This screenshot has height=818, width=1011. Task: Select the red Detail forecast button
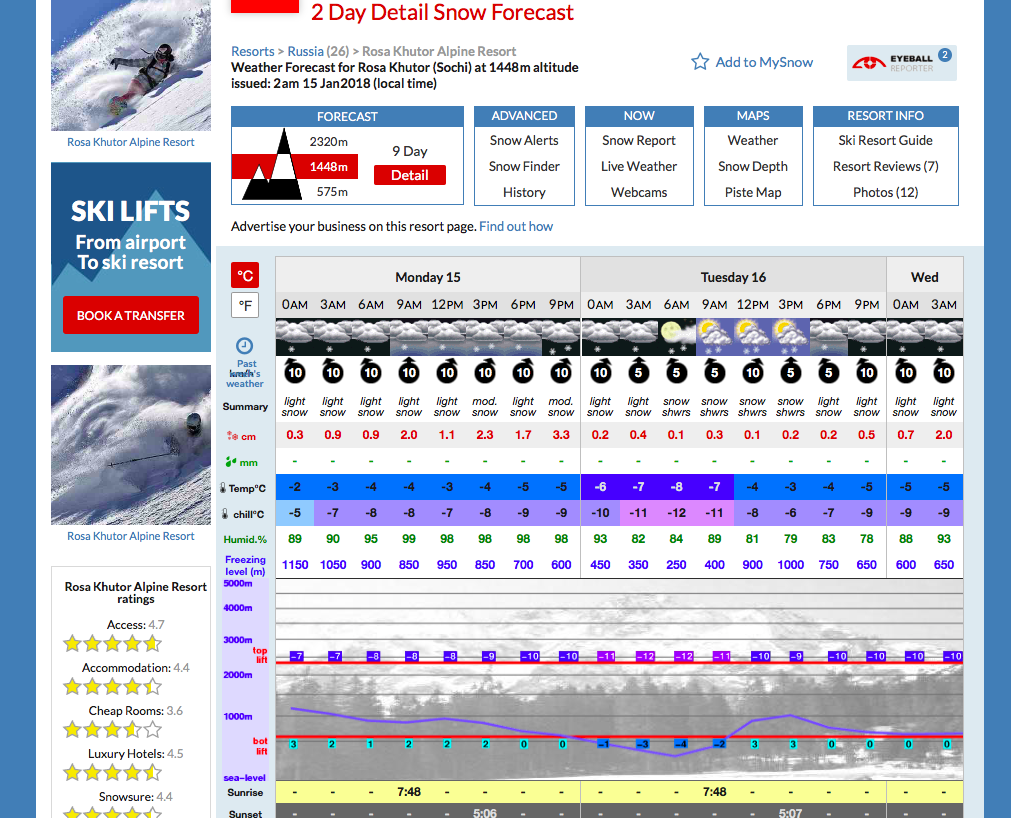click(x=410, y=175)
